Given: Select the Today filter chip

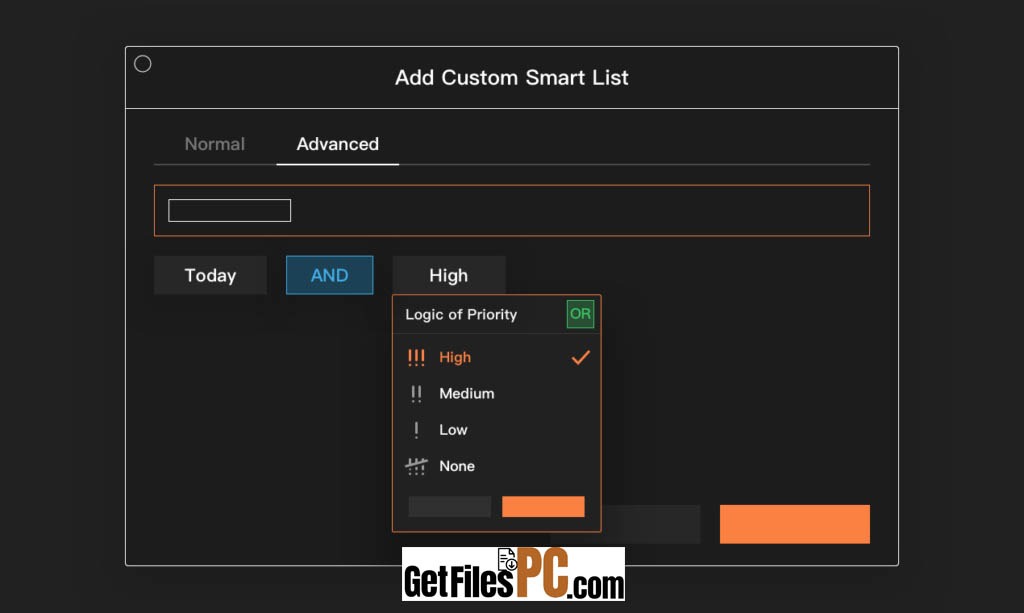Looking at the screenshot, I should click(x=210, y=275).
